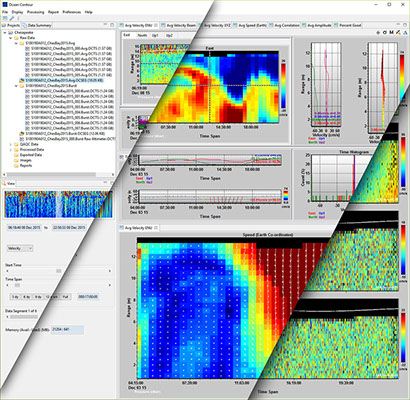Open the Reports folder

click(x=23, y=166)
